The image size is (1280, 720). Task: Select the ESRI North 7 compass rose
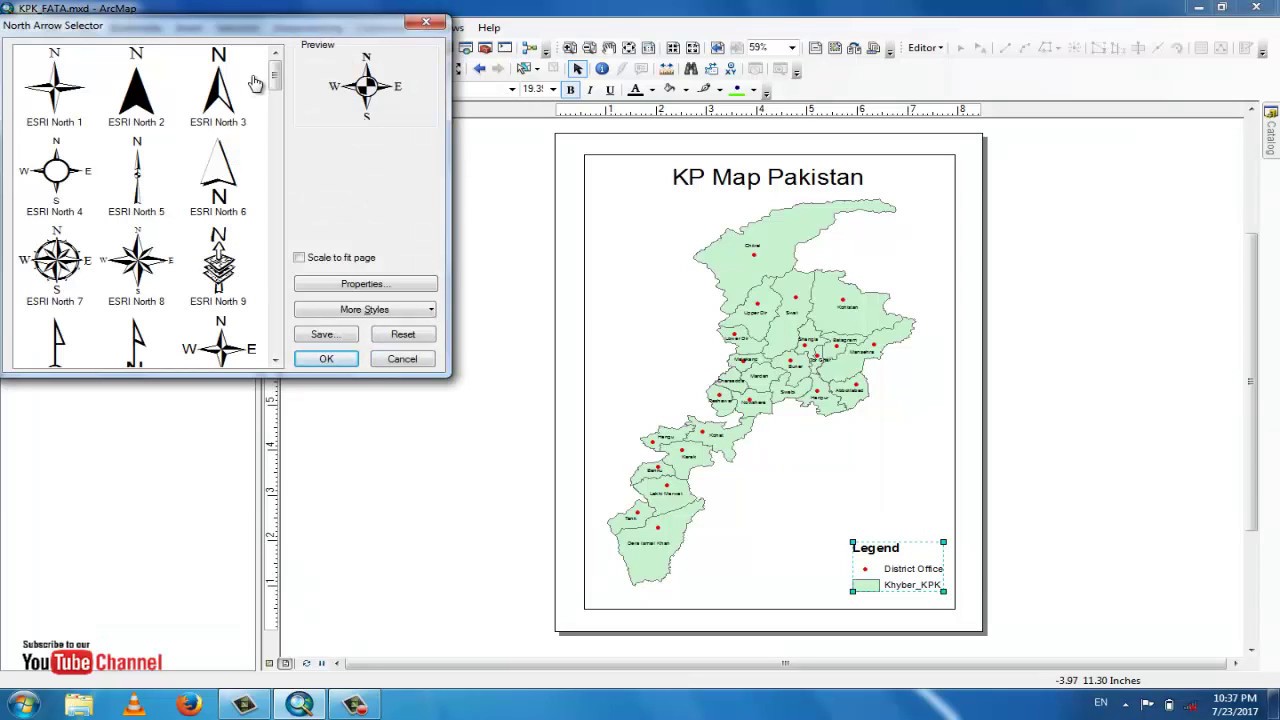coord(54,266)
